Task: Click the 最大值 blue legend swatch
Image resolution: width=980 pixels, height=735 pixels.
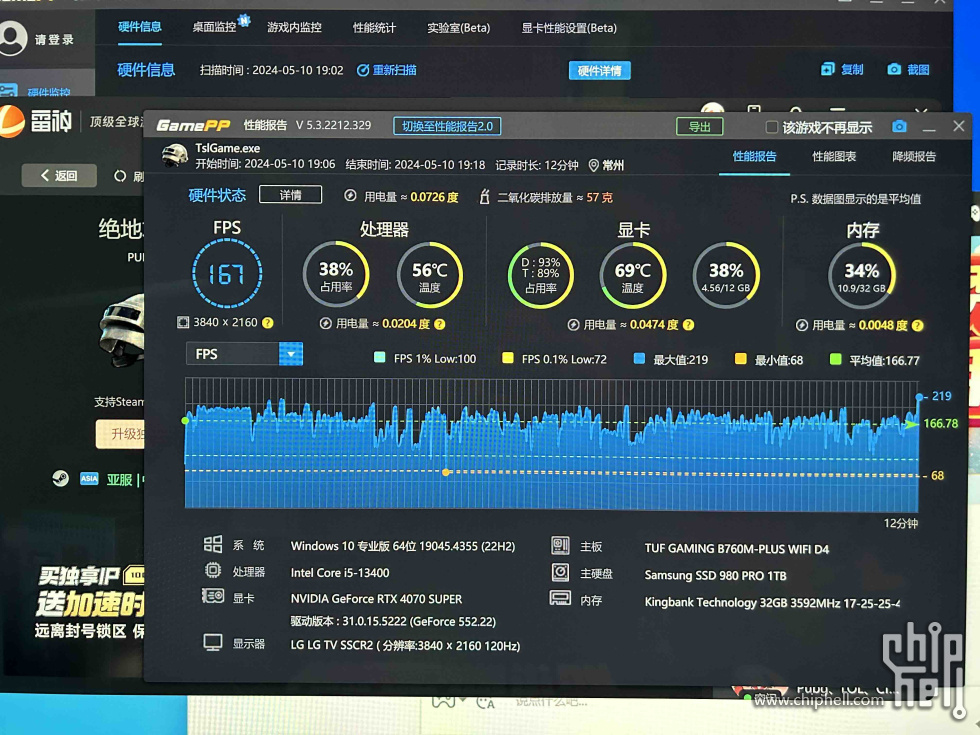Action: [x=639, y=359]
